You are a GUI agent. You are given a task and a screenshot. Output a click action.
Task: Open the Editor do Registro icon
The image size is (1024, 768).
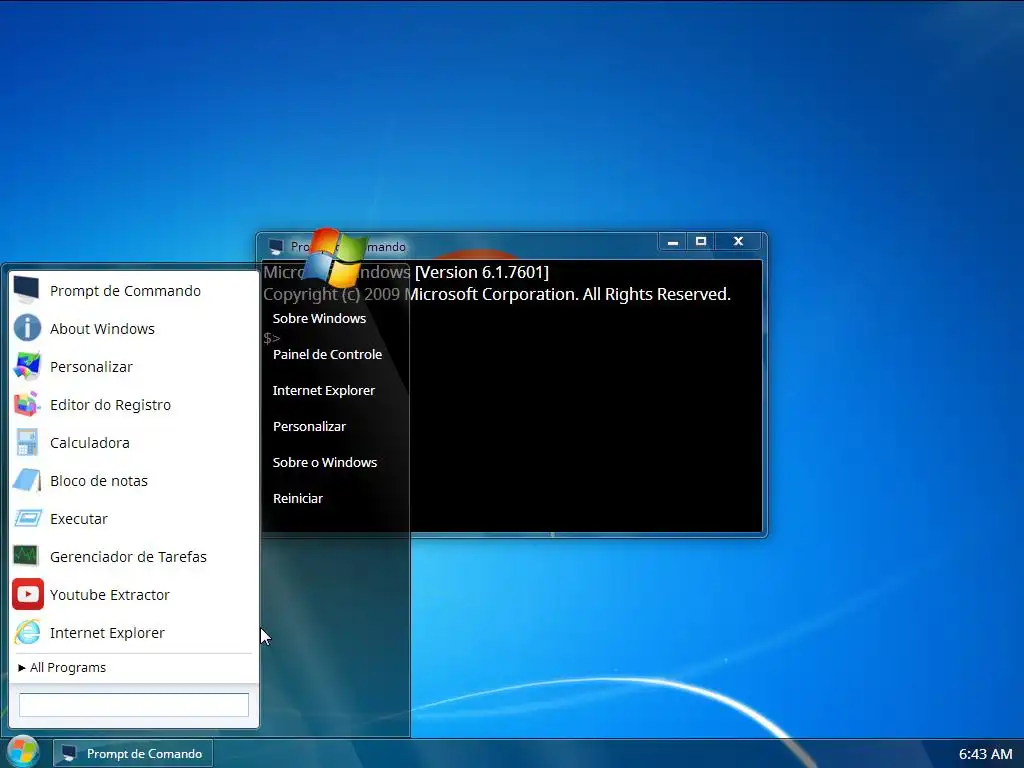pos(27,404)
